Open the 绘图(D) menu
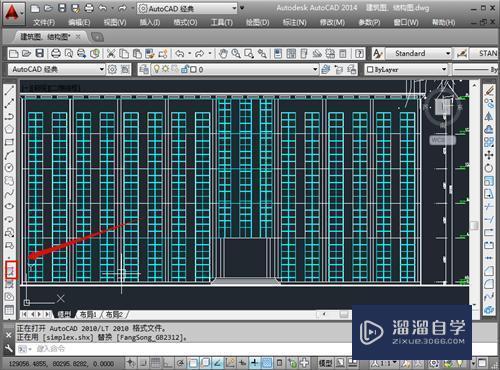 point(257,23)
